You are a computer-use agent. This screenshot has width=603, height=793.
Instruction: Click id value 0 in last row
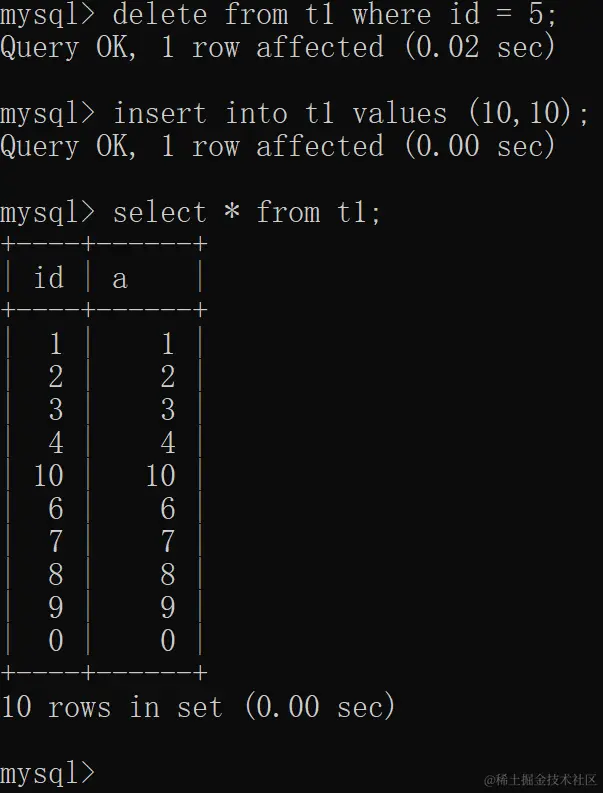[56, 640]
